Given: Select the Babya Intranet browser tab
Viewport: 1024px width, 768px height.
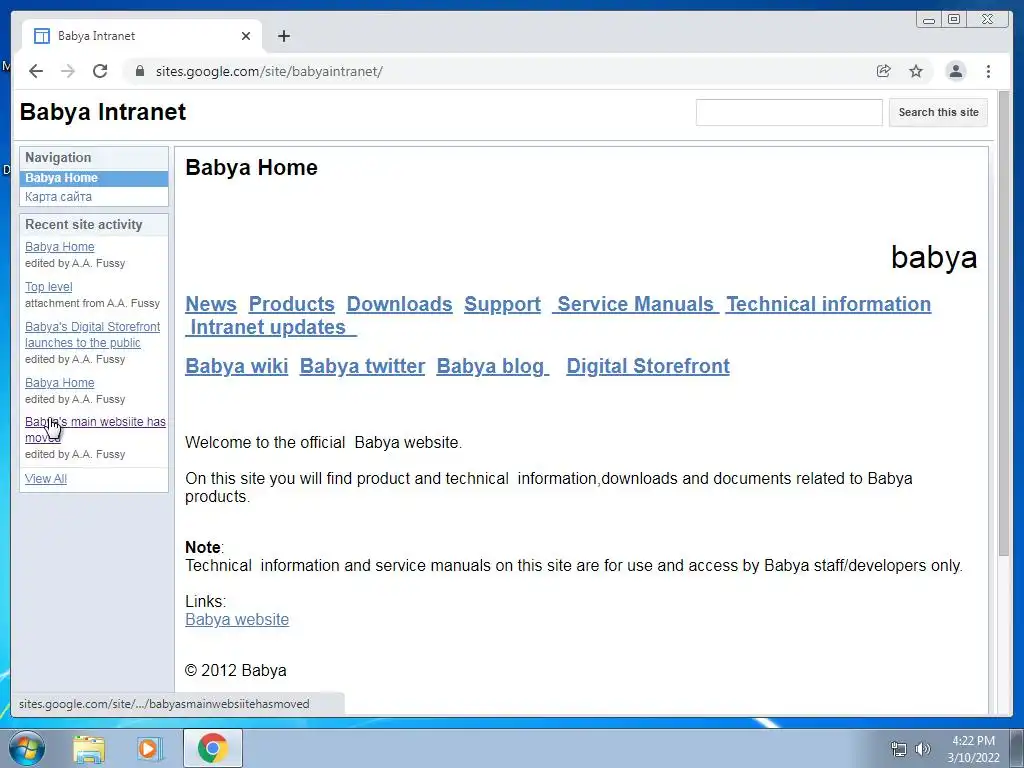Looking at the screenshot, I should [142, 36].
